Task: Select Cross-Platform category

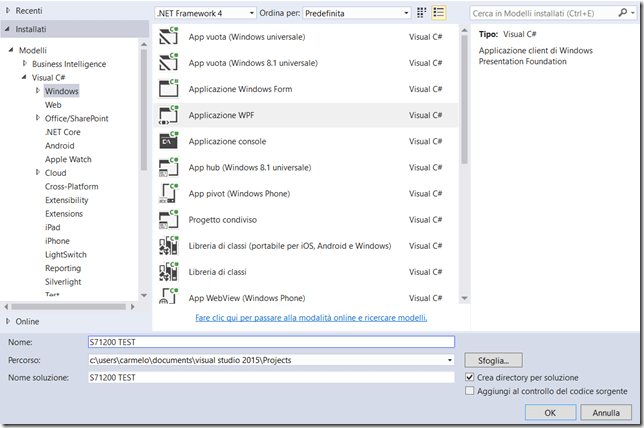Action: pos(71,186)
